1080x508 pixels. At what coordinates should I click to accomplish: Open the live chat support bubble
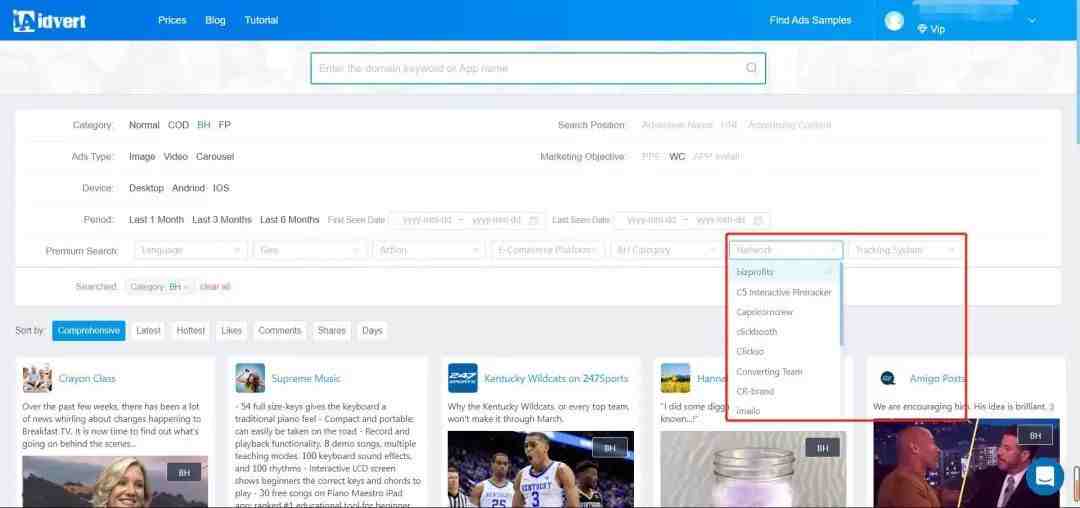pyautogui.click(x=1044, y=476)
